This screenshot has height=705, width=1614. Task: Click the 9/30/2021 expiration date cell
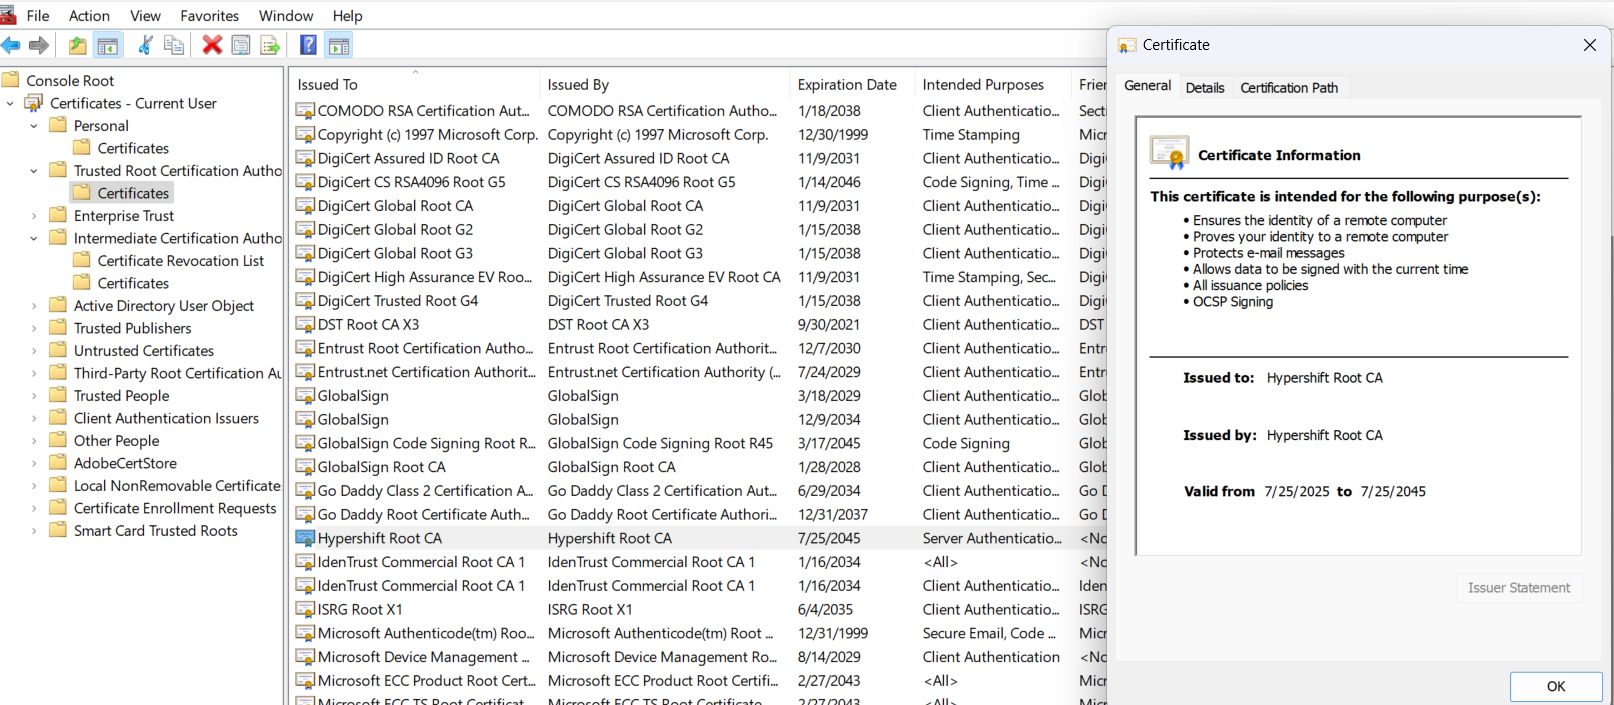[x=829, y=324]
